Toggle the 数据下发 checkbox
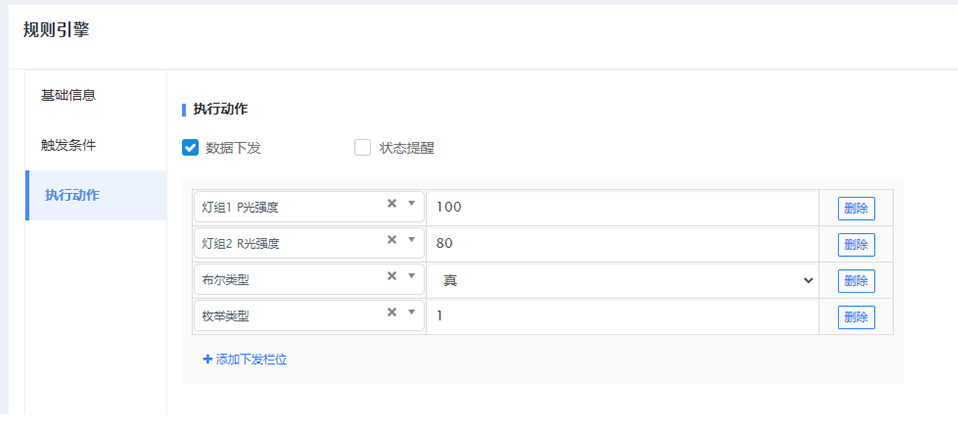The height and width of the screenshot is (422, 958). click(190, 148)
